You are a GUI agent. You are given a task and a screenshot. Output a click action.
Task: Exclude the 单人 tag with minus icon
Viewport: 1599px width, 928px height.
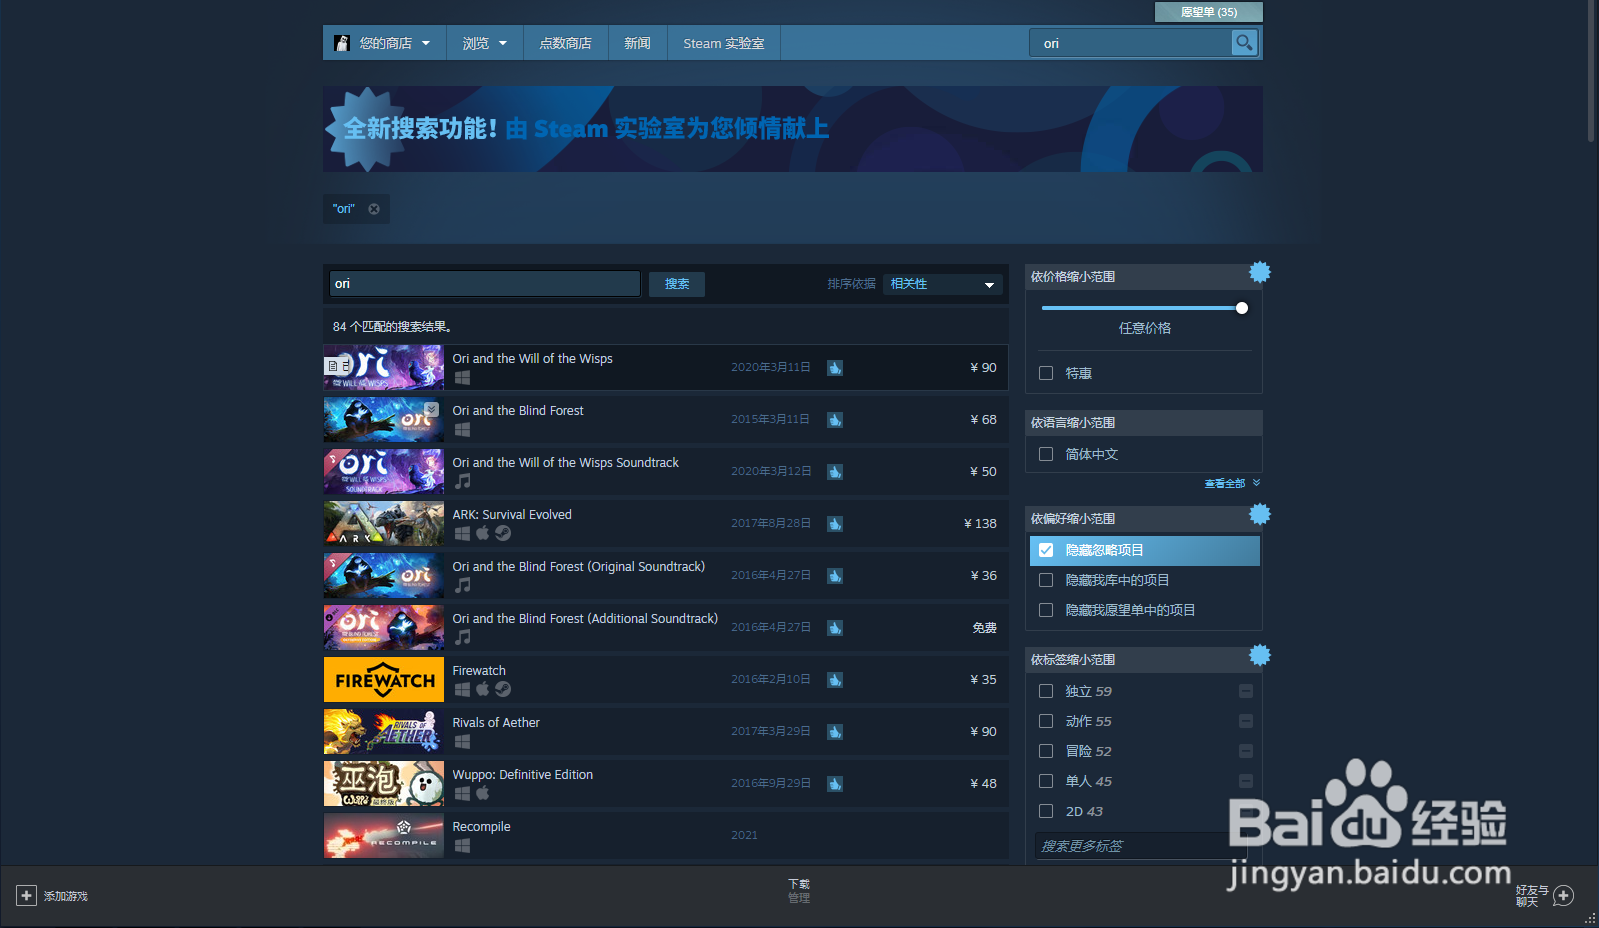[1246, 781]
